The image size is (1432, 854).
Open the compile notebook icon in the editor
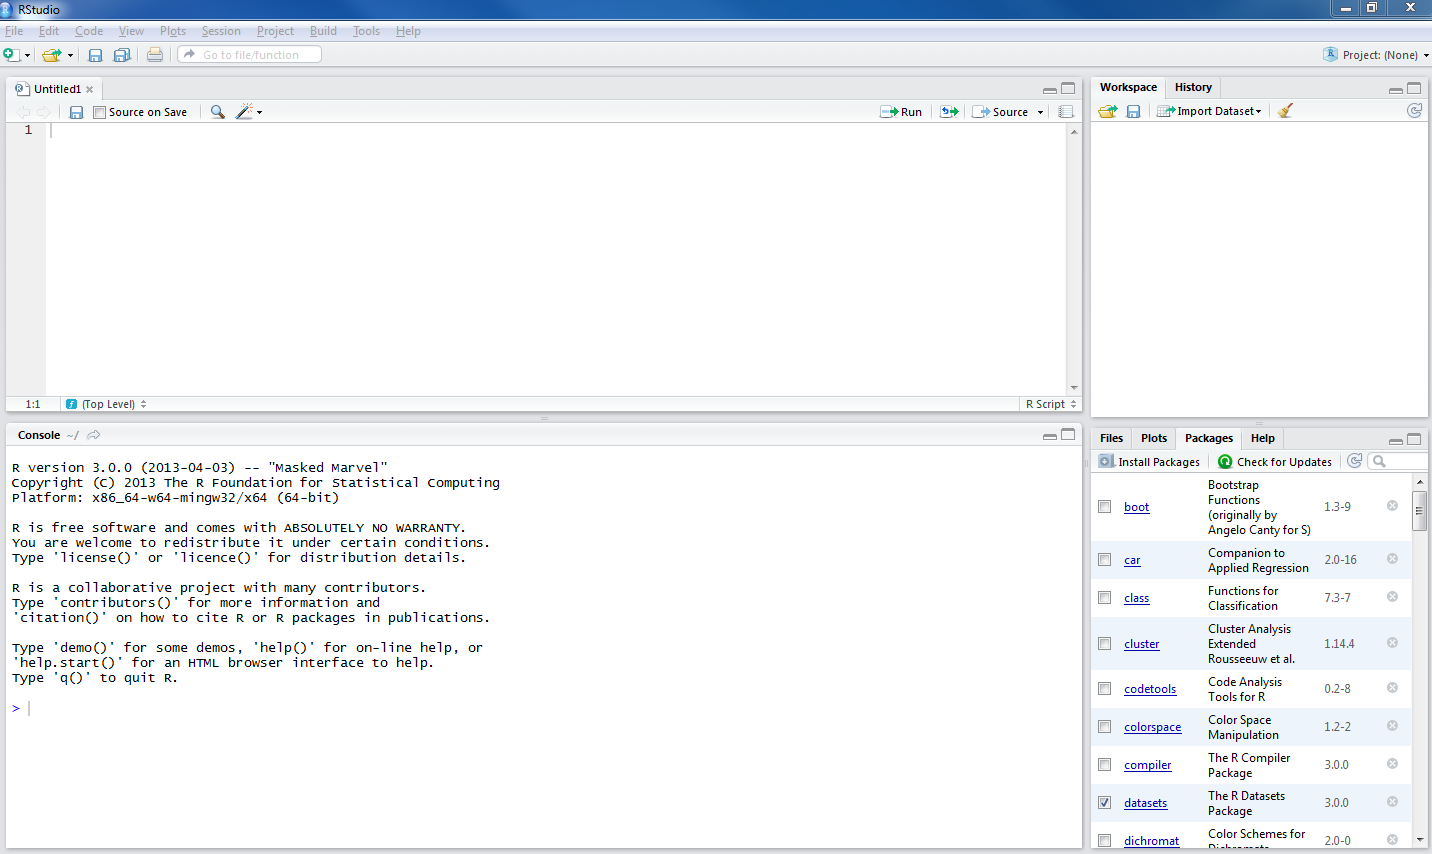pyautogui.click(x=1066, y=112)
